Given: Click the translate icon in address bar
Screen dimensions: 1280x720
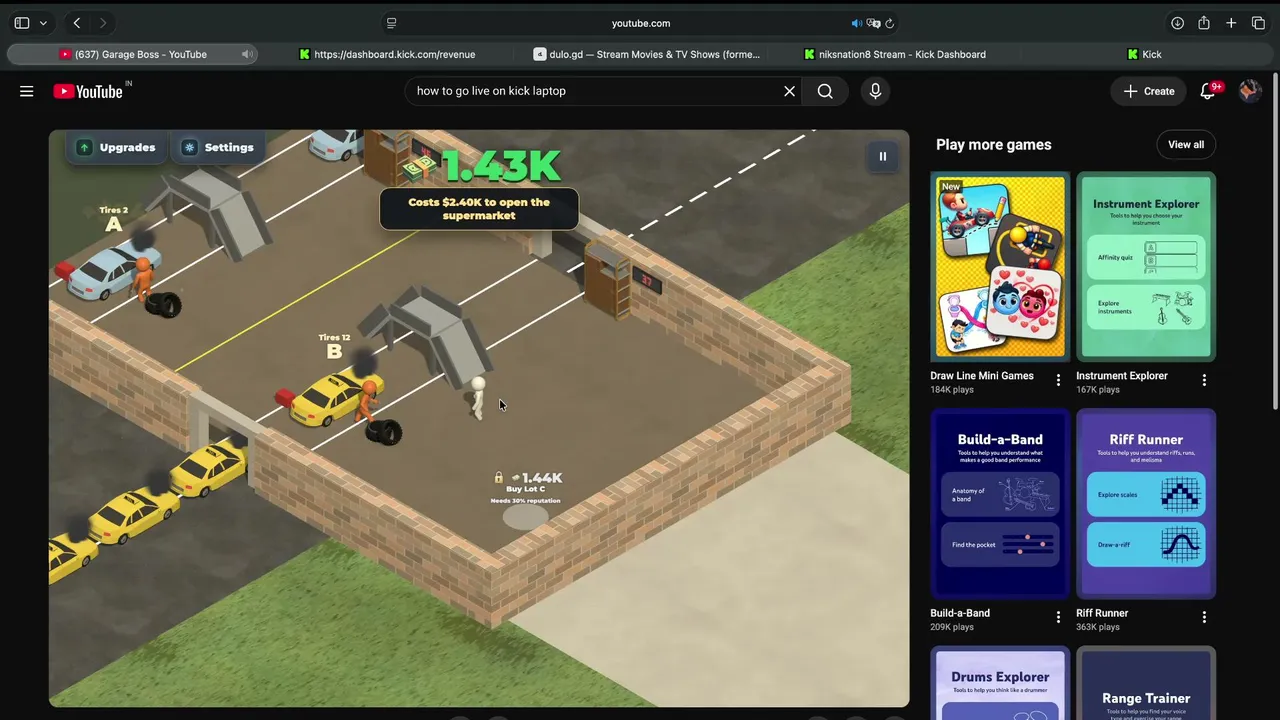Looking at the screenshot, I should (873, 23).
